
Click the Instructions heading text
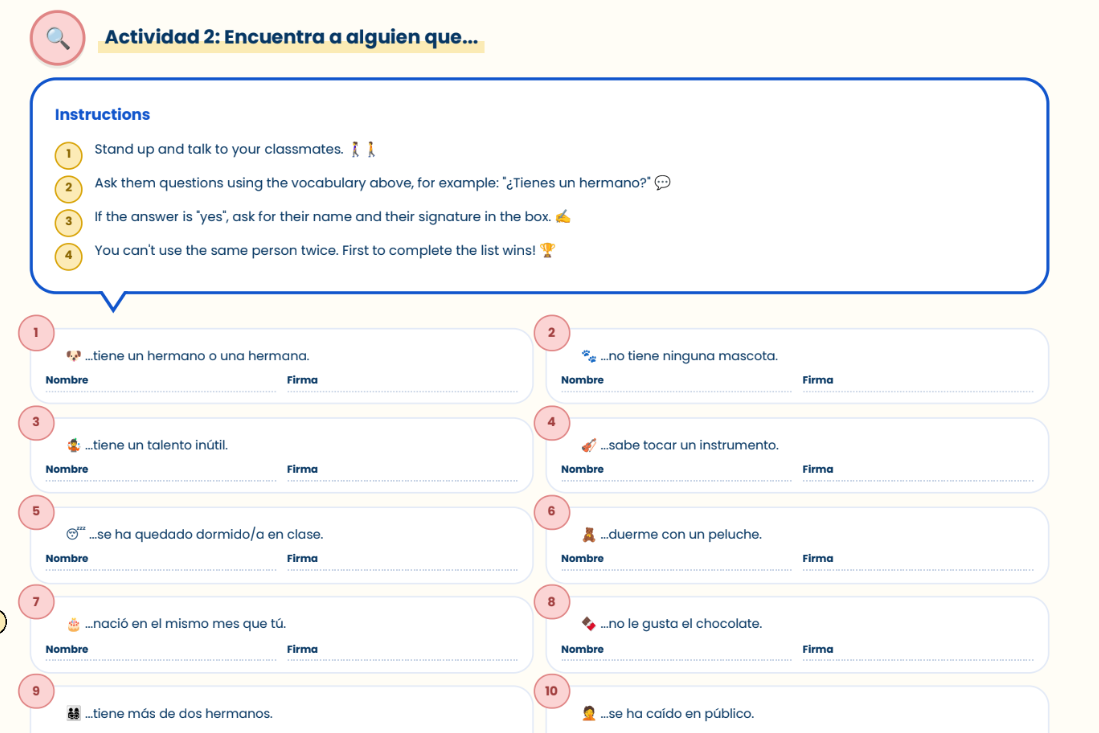[x=102, y=114]
